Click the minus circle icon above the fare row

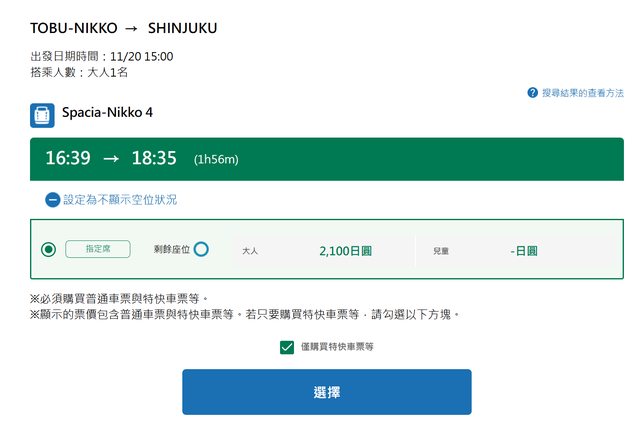(x=52, y=200)
